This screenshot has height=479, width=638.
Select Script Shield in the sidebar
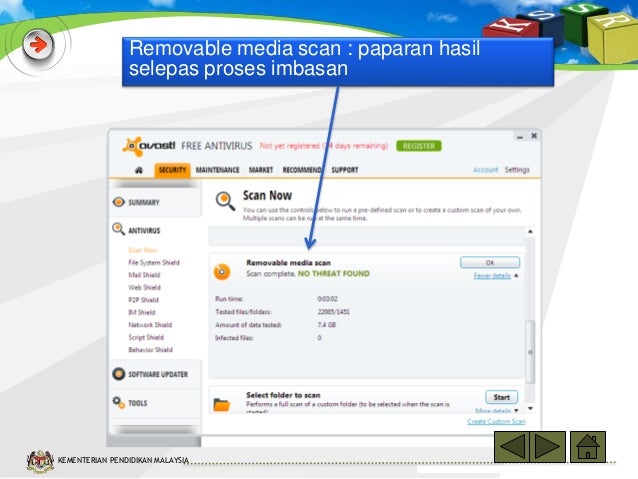(x=146, y=337)
